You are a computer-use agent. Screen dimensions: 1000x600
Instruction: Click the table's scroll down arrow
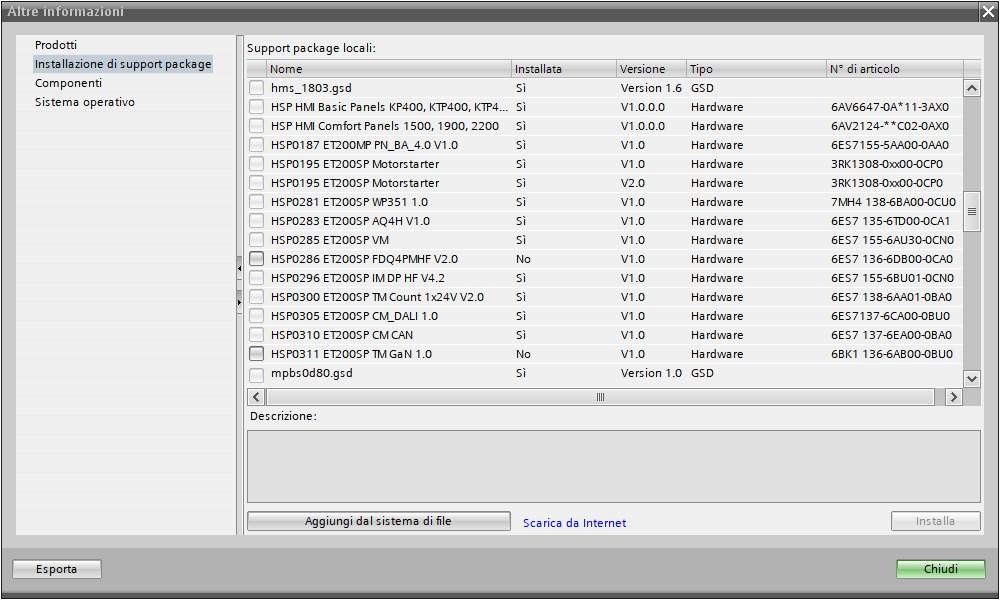tap(971, 379)
